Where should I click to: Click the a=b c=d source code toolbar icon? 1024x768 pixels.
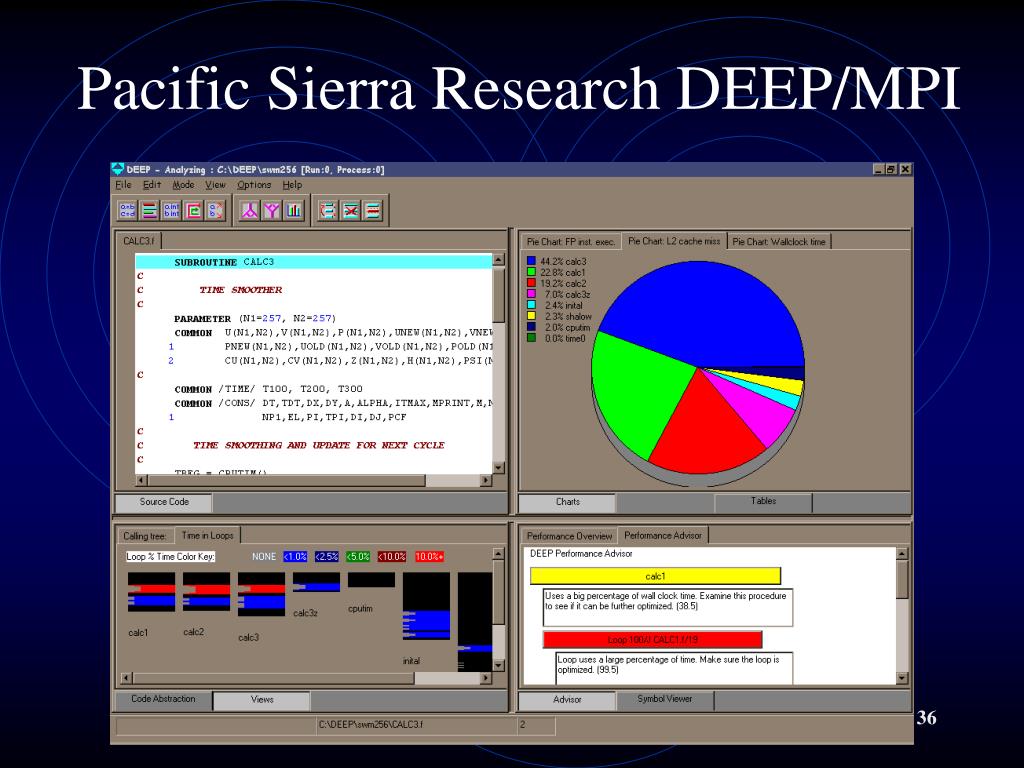pyautogui.click(x=127, y=210)
